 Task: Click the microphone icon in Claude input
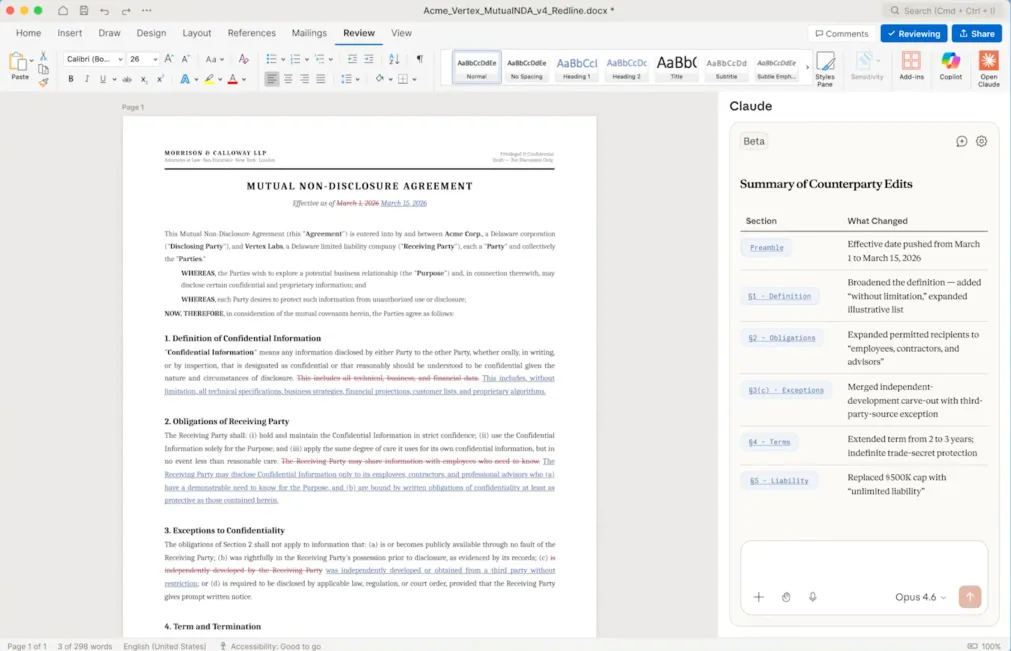click(812, 597)
